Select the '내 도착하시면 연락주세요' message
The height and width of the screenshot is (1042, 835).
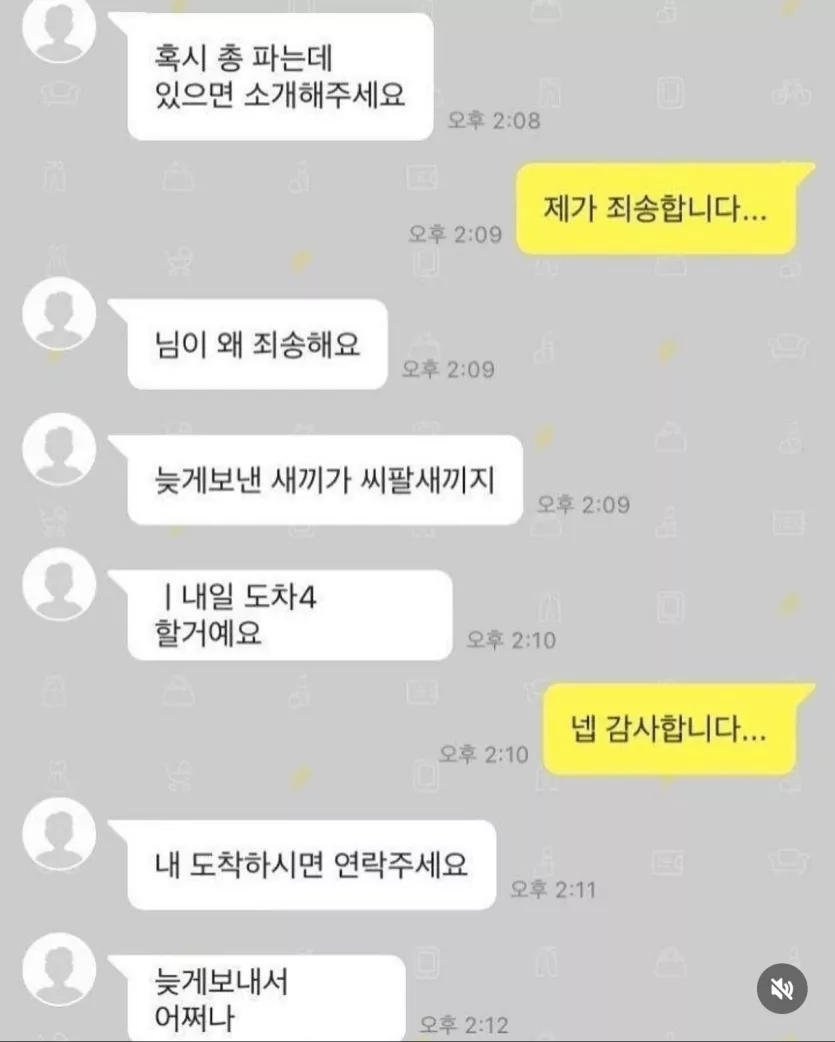point(312,865)
